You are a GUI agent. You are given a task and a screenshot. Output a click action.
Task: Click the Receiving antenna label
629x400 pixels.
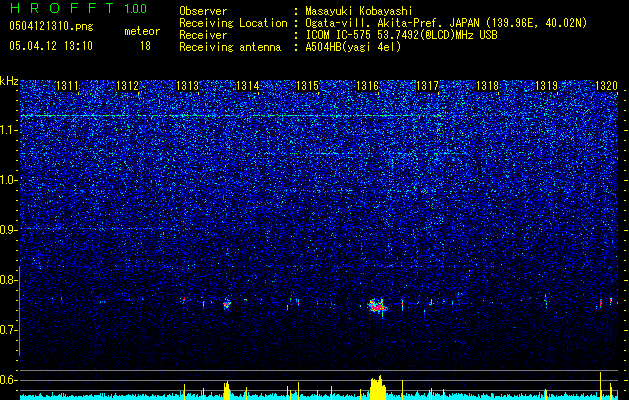tap(230, 47)
